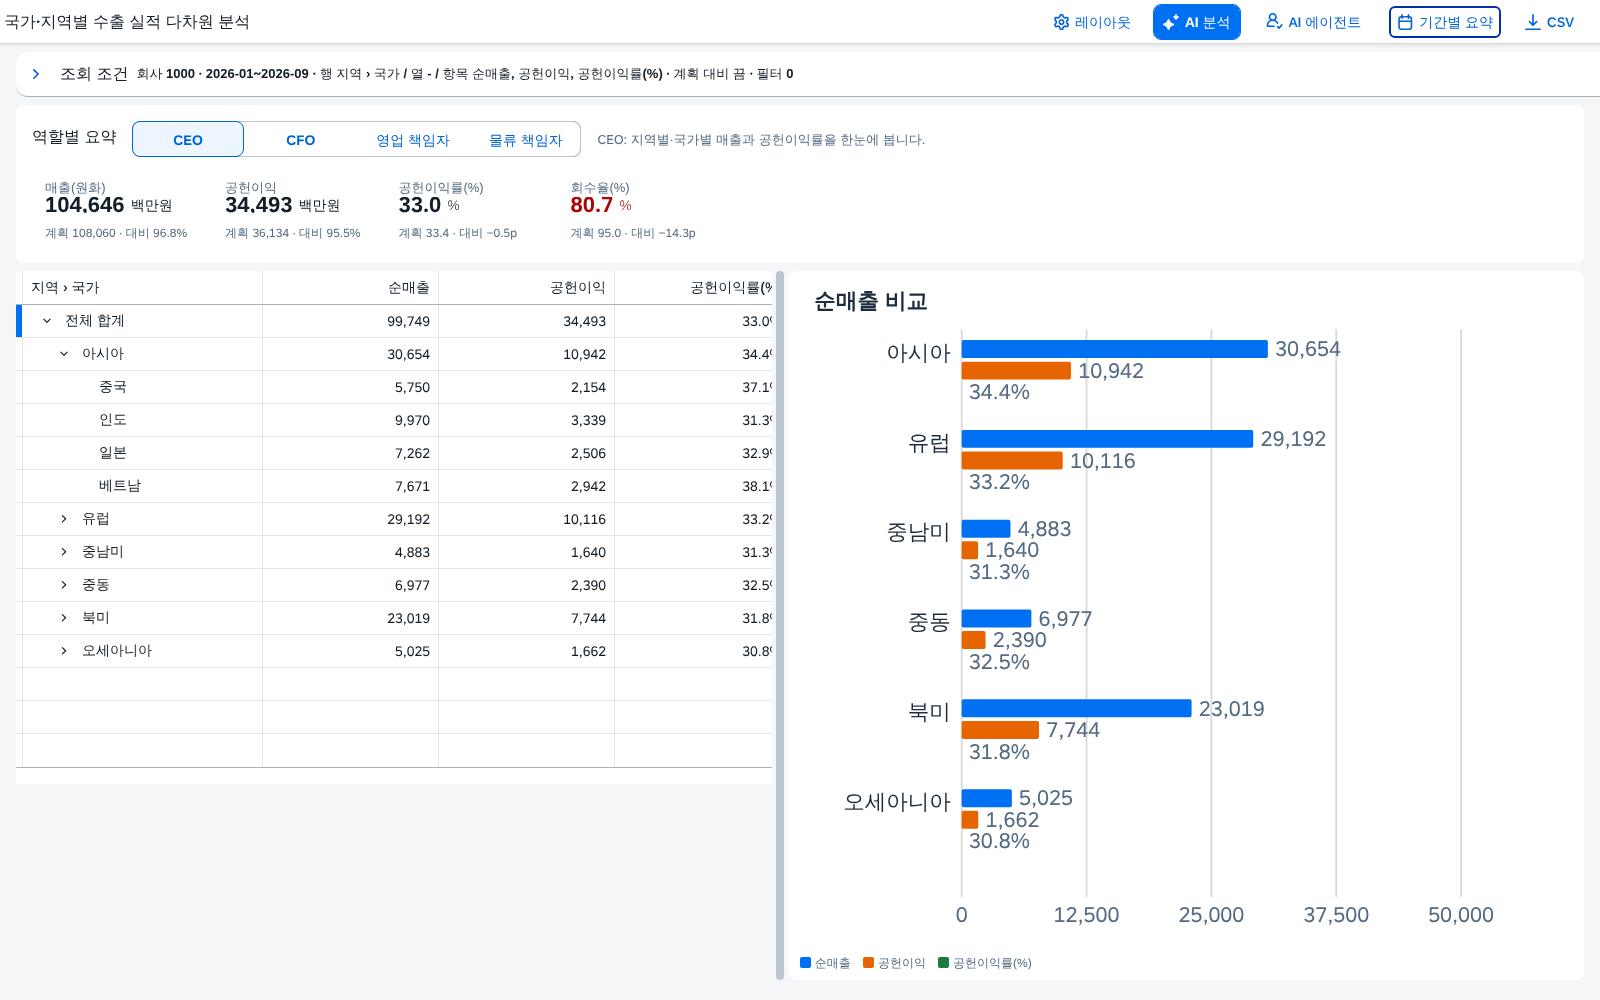Expand the 조회 조건 panel chevron
This screenshot has height=1000, width=1600.
point(36,74)
